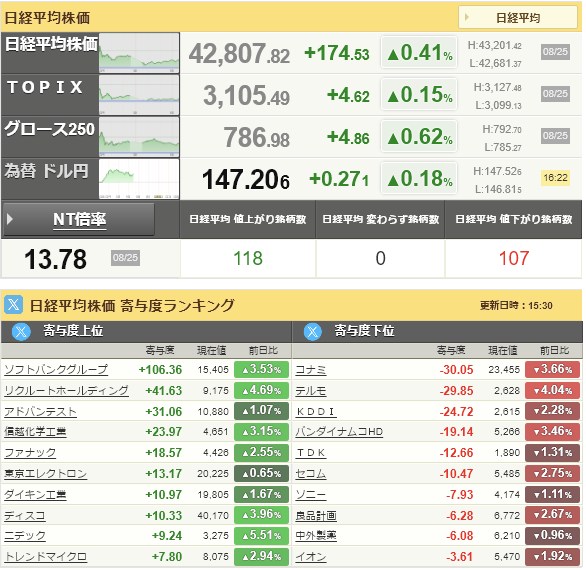
Task: Click the 日経平均 button at top right
Action: click(518, 18)
